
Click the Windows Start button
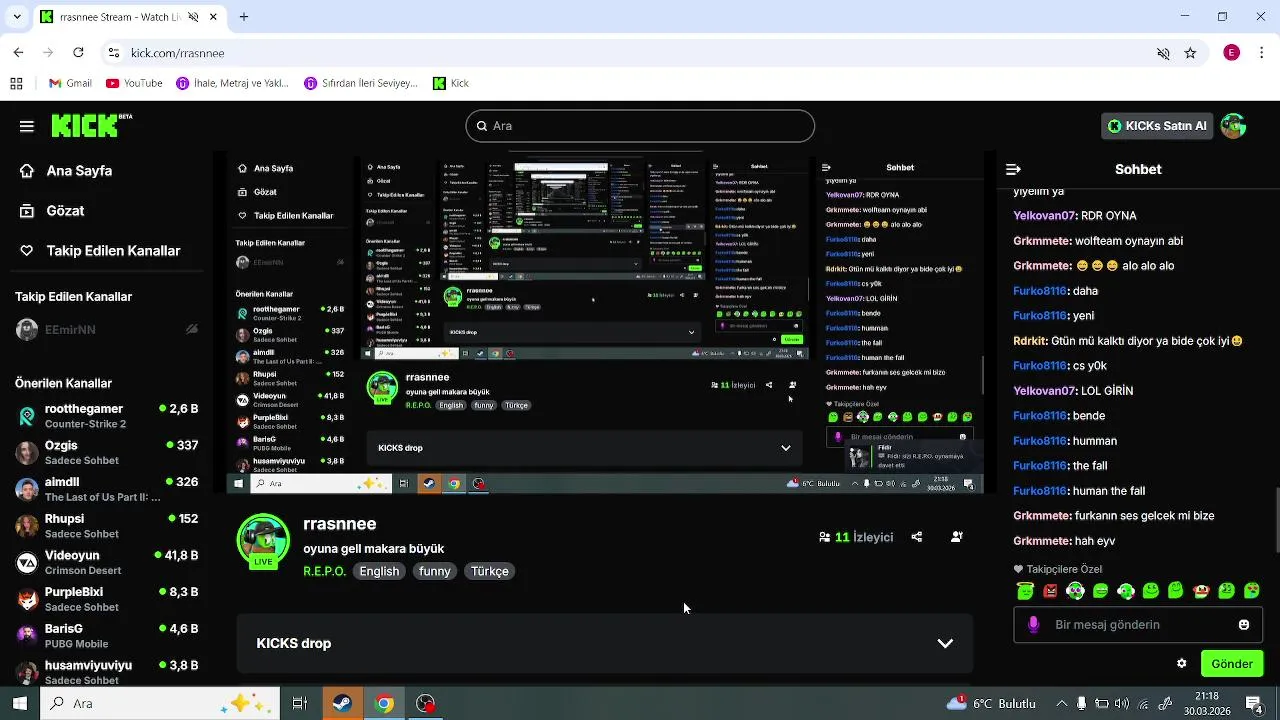coord(19,704)
